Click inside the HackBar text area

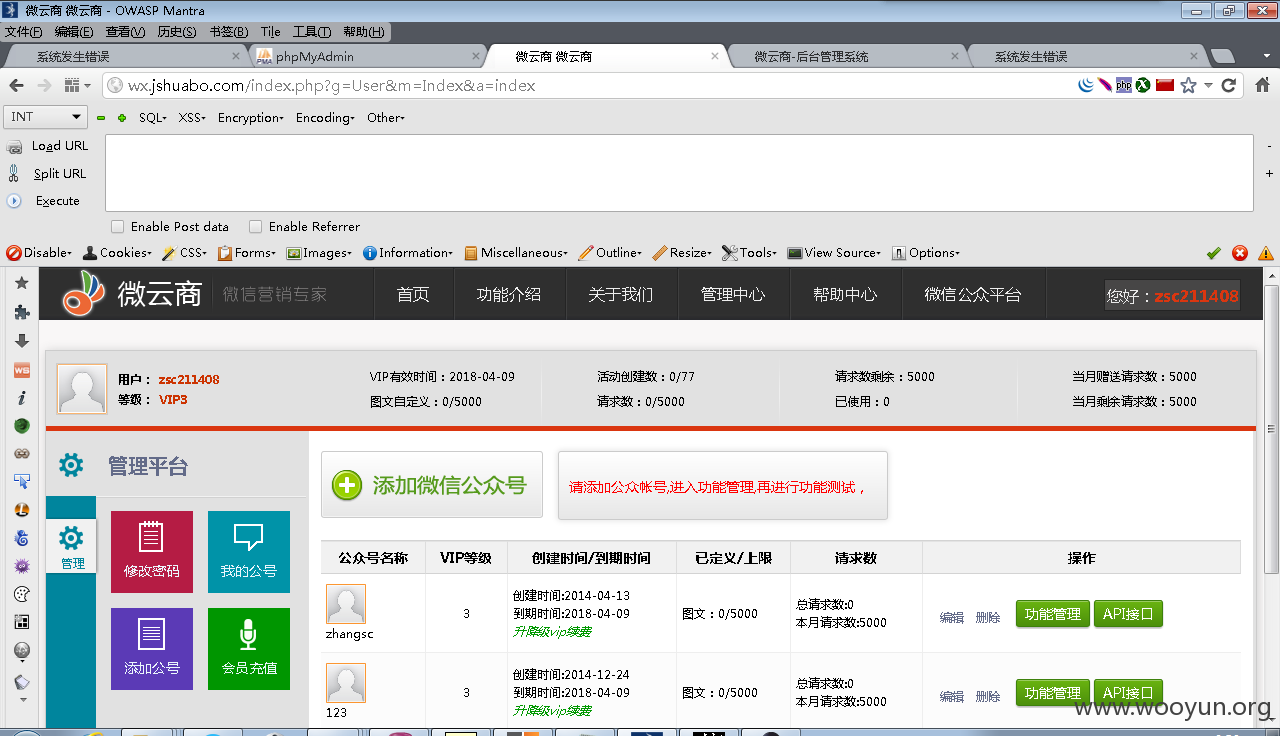click(x=679, y=173)
